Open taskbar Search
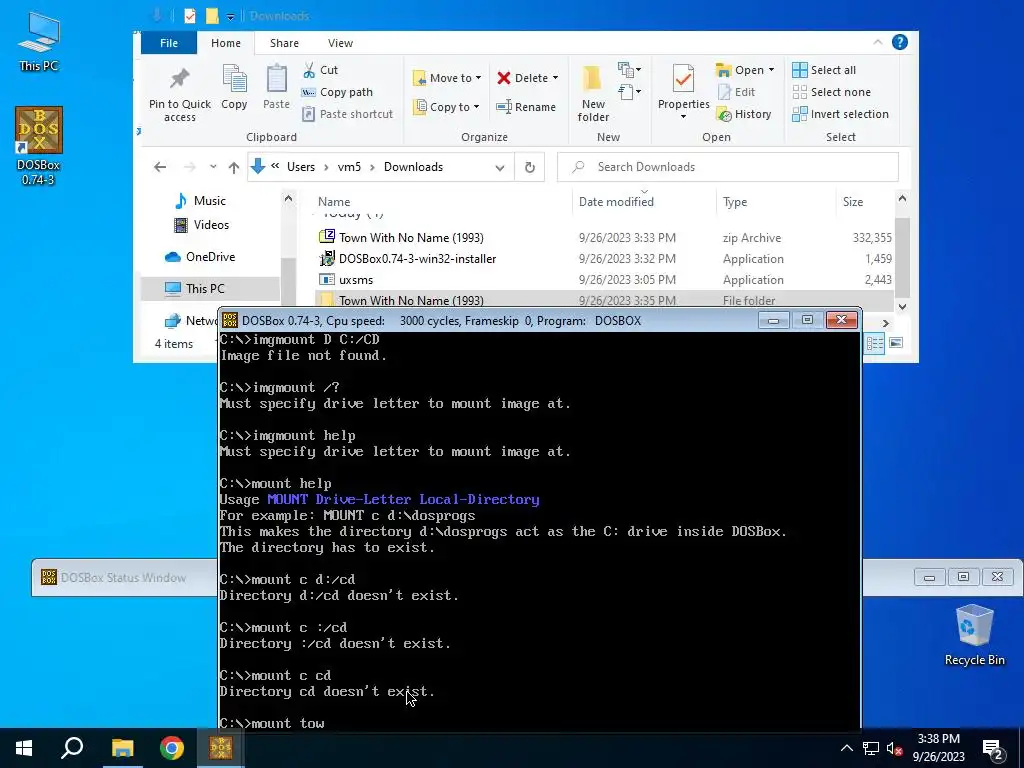 pos(72,748)
